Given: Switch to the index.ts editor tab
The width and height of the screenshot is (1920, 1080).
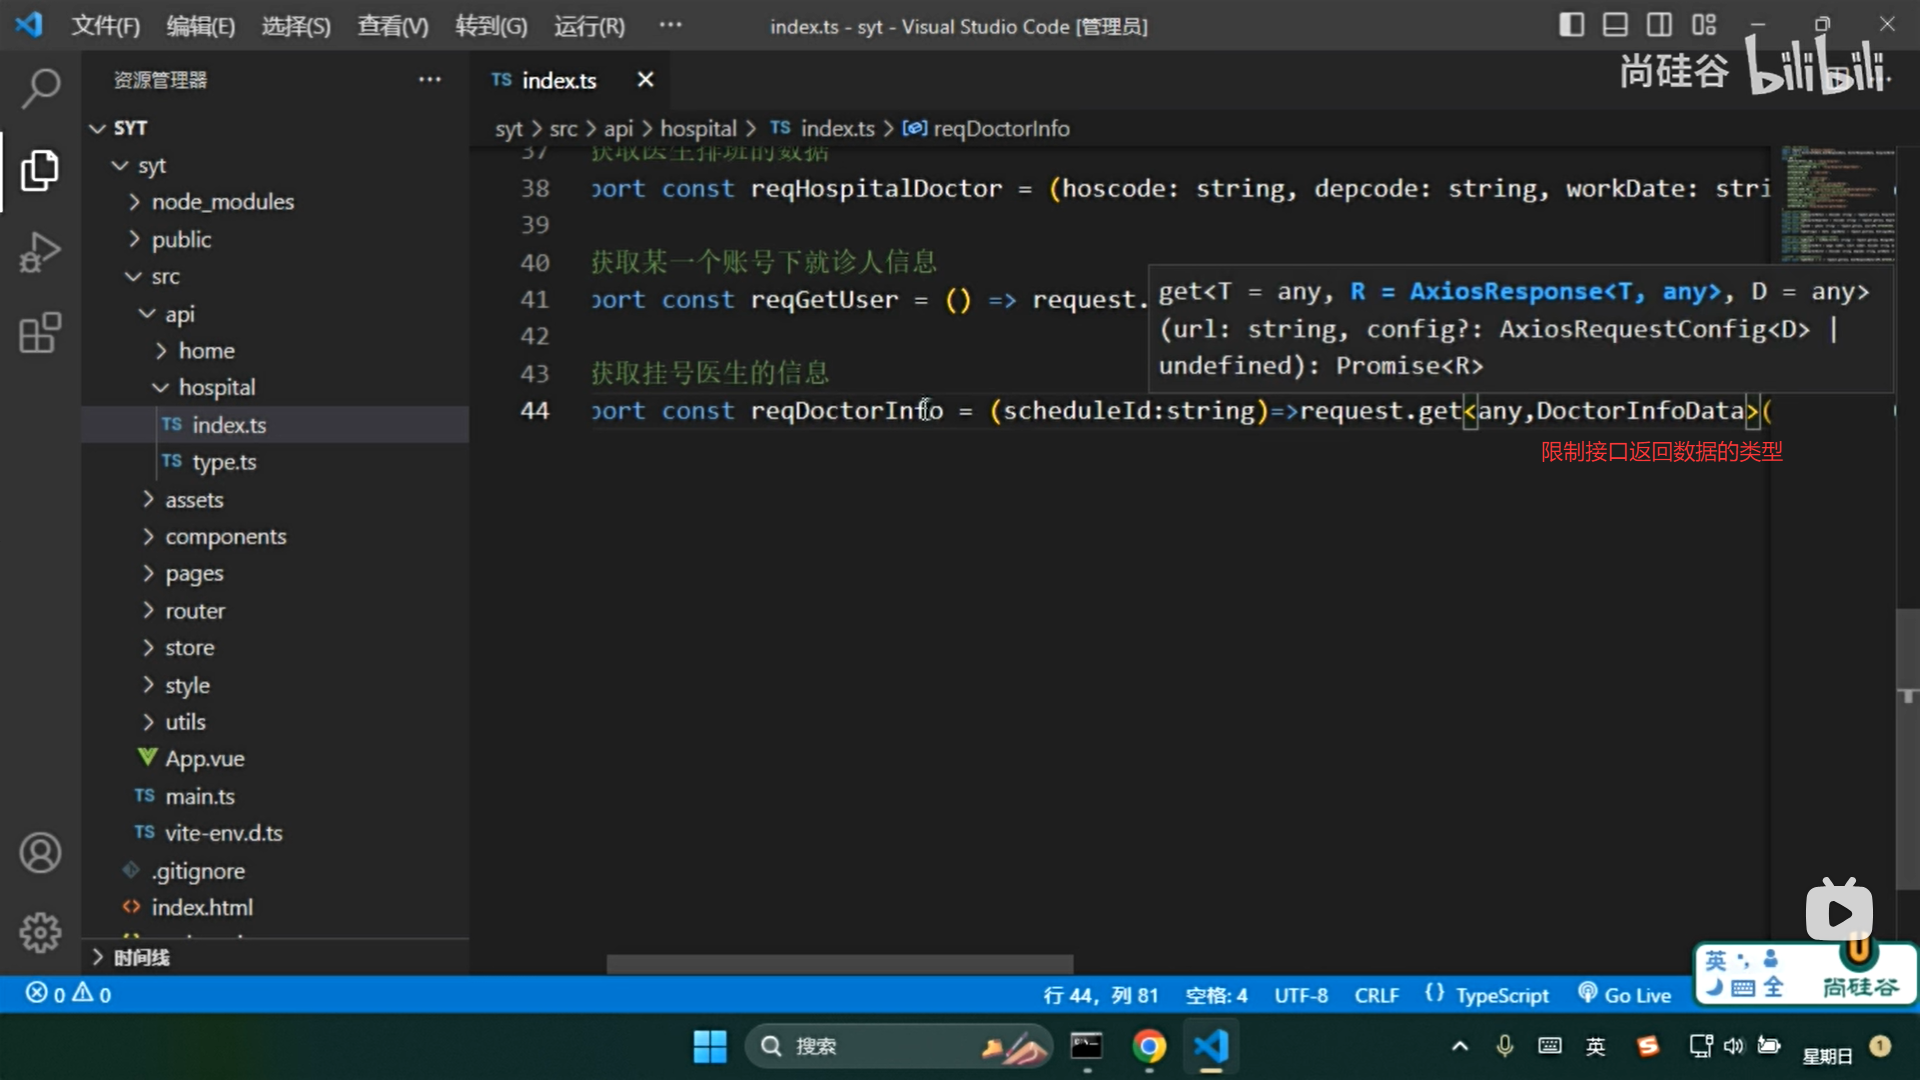Looking at the screenshot, I should [558, 80].
